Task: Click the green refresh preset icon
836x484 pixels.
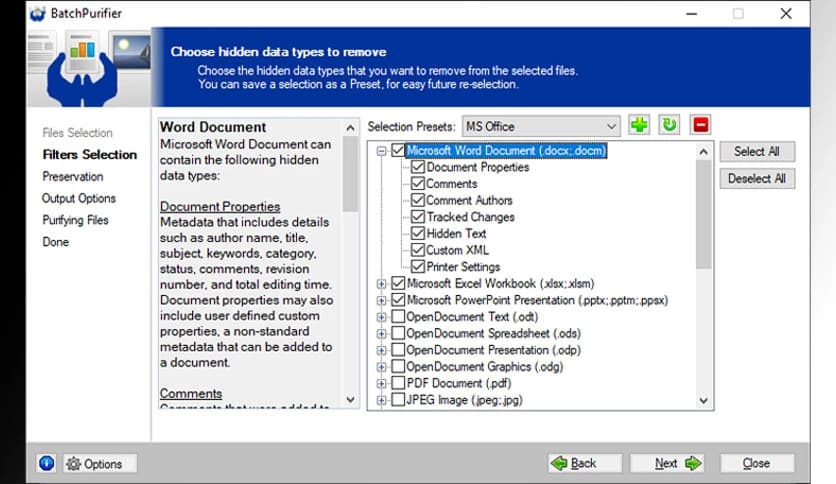Action: click(669, 125)
